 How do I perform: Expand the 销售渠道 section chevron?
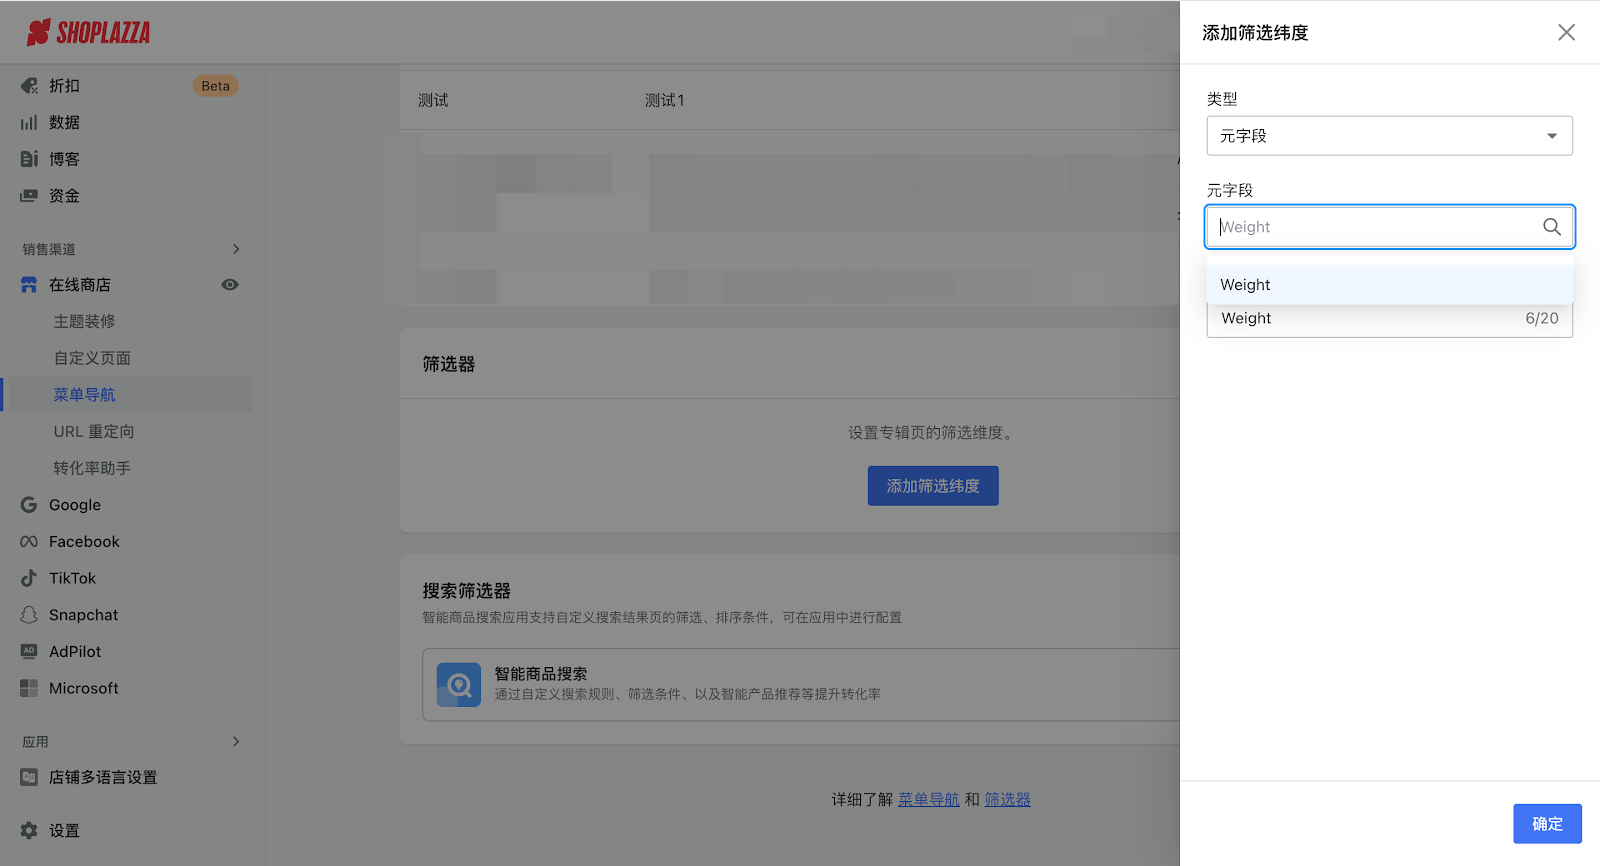point(236,249)
